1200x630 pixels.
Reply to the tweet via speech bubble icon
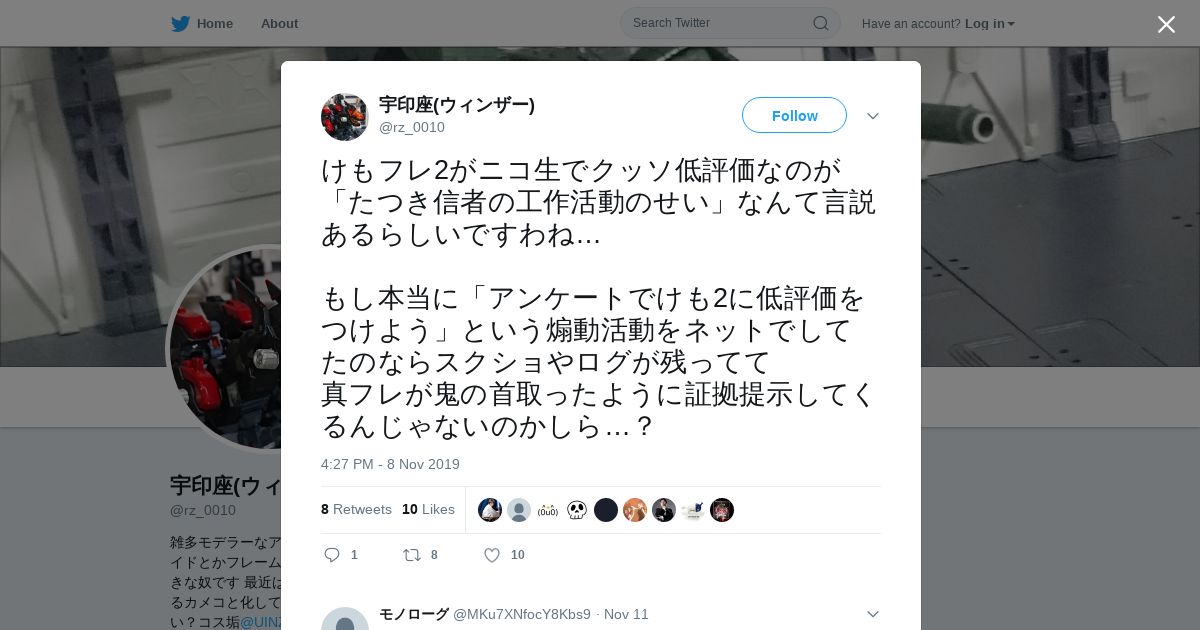tap(332, 555)
